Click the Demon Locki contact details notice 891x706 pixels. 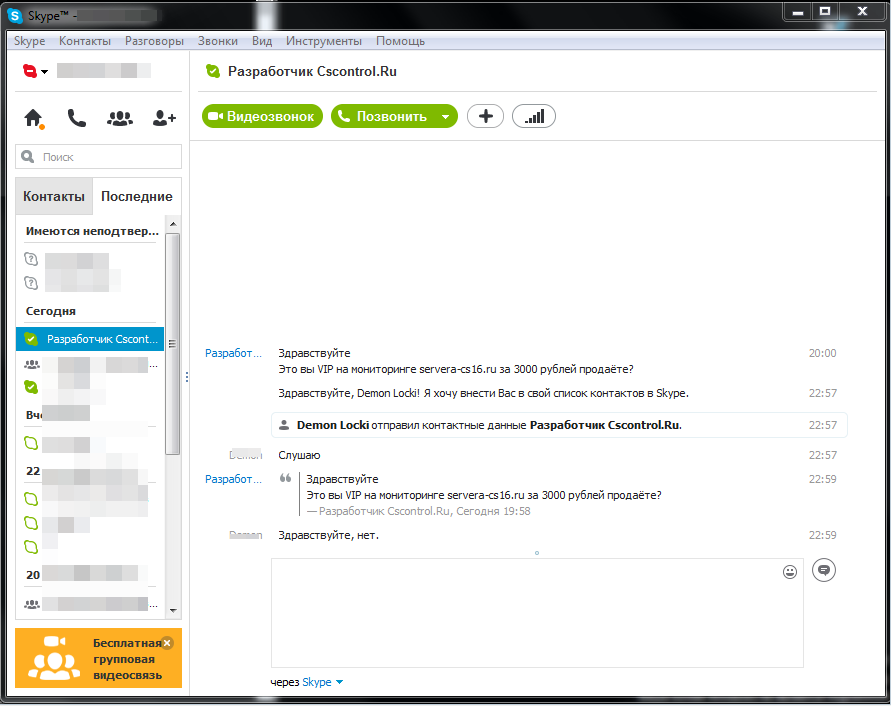tap(559, 425)
